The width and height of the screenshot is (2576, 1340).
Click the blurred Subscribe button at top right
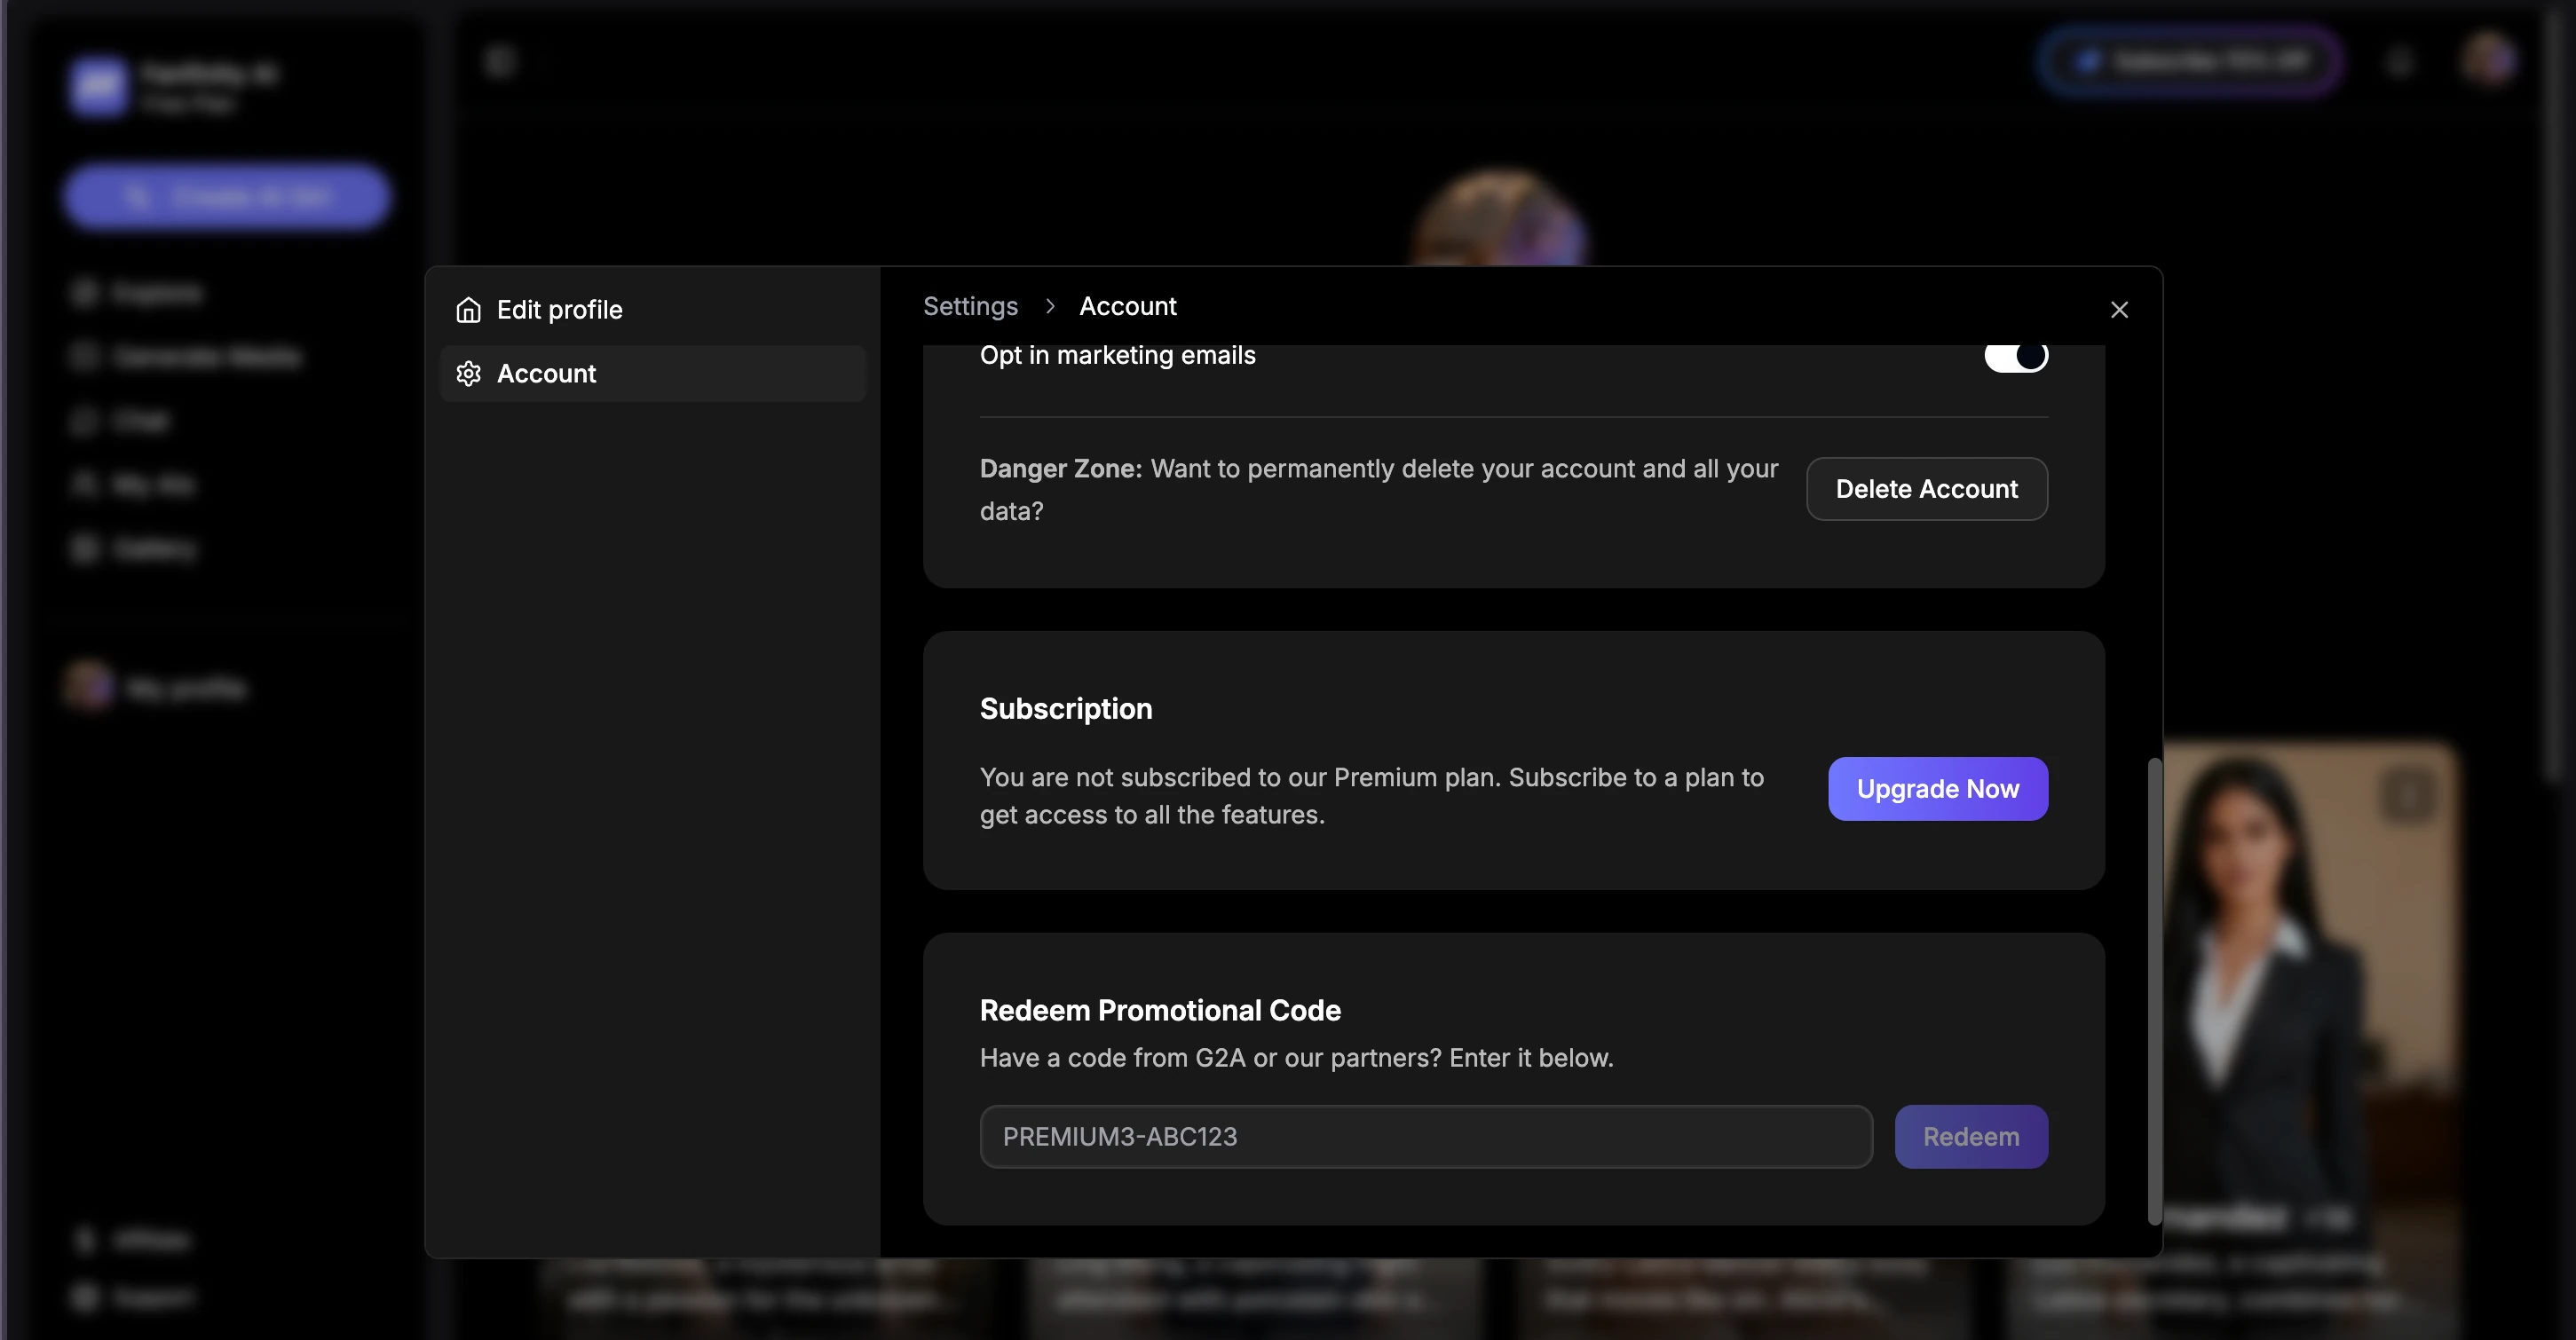click(2190, 62)
